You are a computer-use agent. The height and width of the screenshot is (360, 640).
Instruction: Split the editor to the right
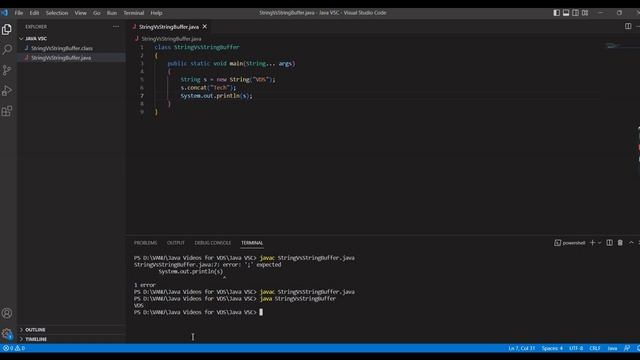[x=628, y=27]
